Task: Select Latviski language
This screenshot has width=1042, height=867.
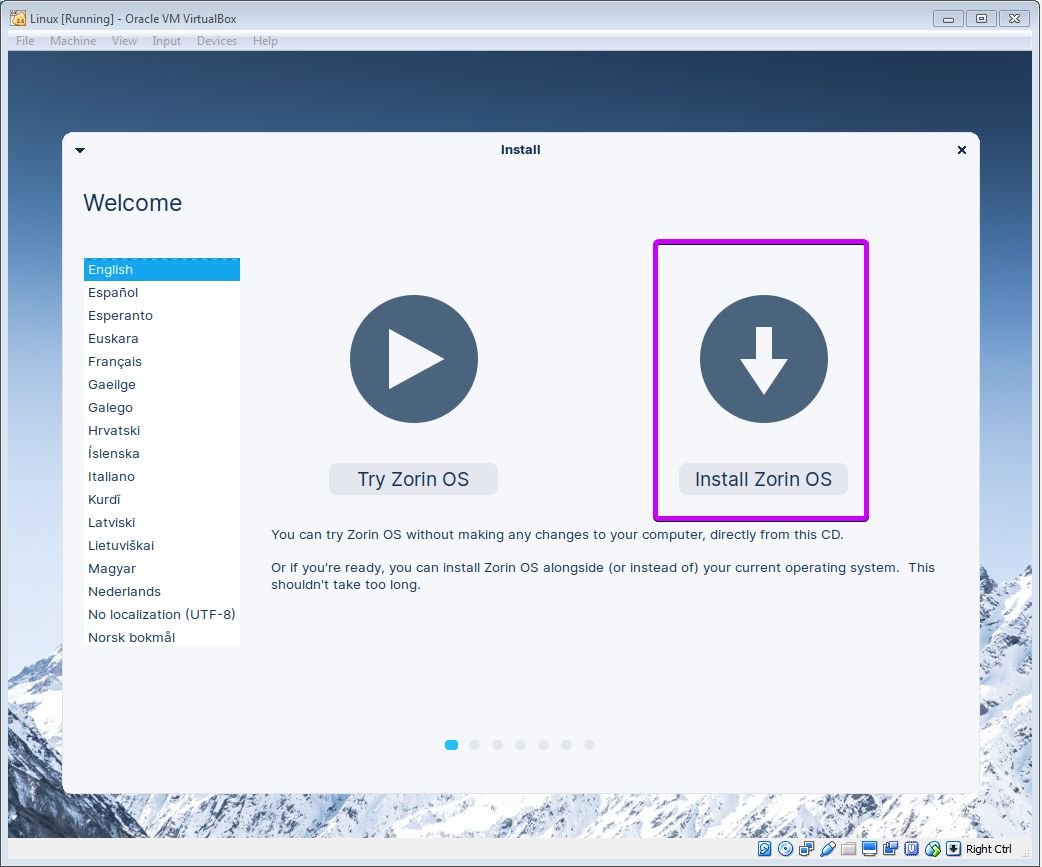Action: tap(161, 523)
